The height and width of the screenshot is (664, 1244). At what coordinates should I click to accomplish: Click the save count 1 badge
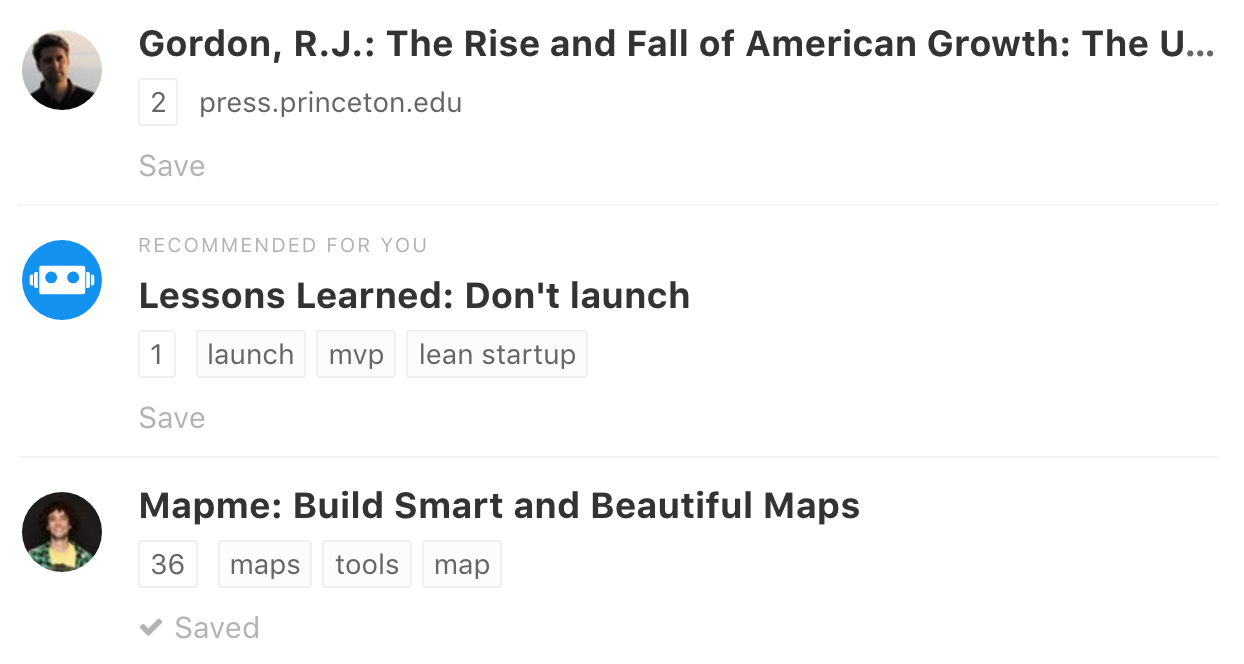(157, 355)
